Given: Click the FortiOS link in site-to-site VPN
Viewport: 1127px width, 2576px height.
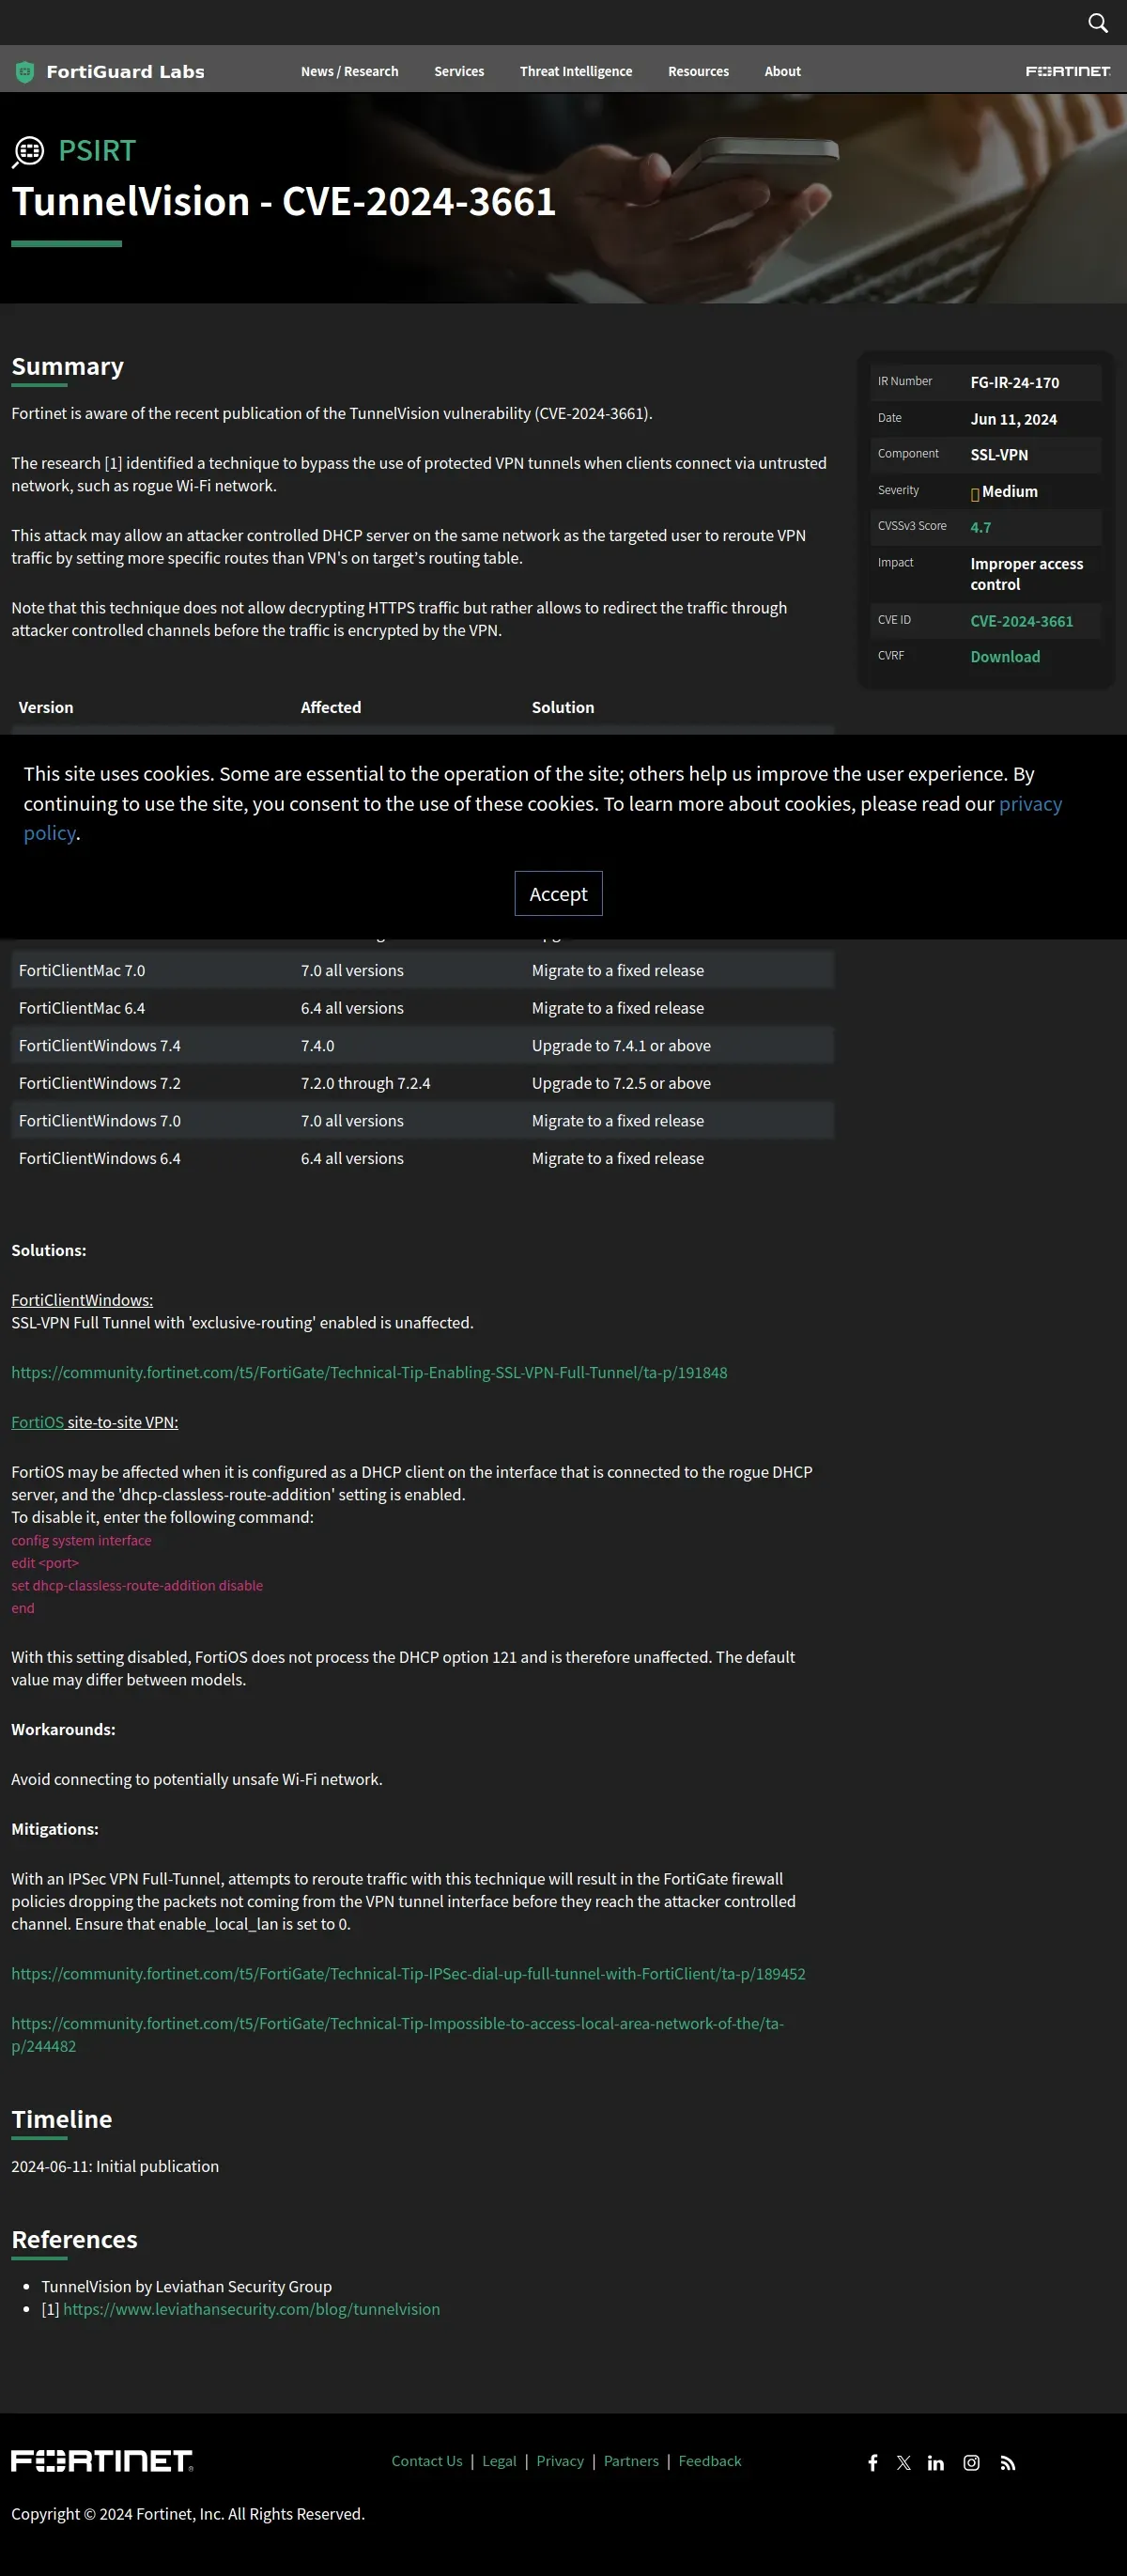Looking at the screenshot, I should click(x=37, y=1422).
